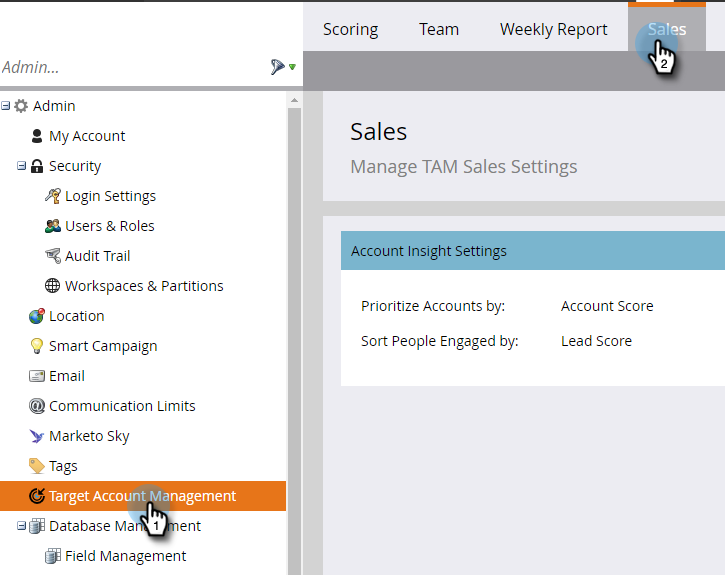Select the Team tab
Screen dimensions: 725x575
coord(438,29)
